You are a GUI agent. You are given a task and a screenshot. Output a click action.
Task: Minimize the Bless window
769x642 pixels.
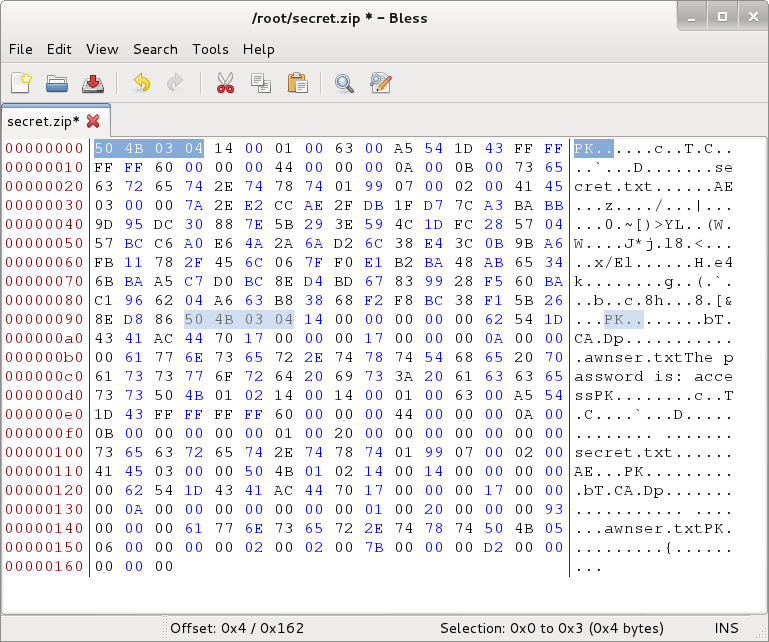tap(692, 17)
